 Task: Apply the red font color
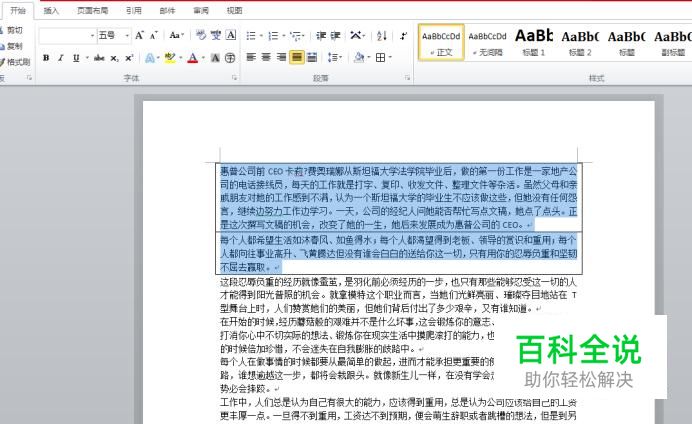[x=193, y=58]
